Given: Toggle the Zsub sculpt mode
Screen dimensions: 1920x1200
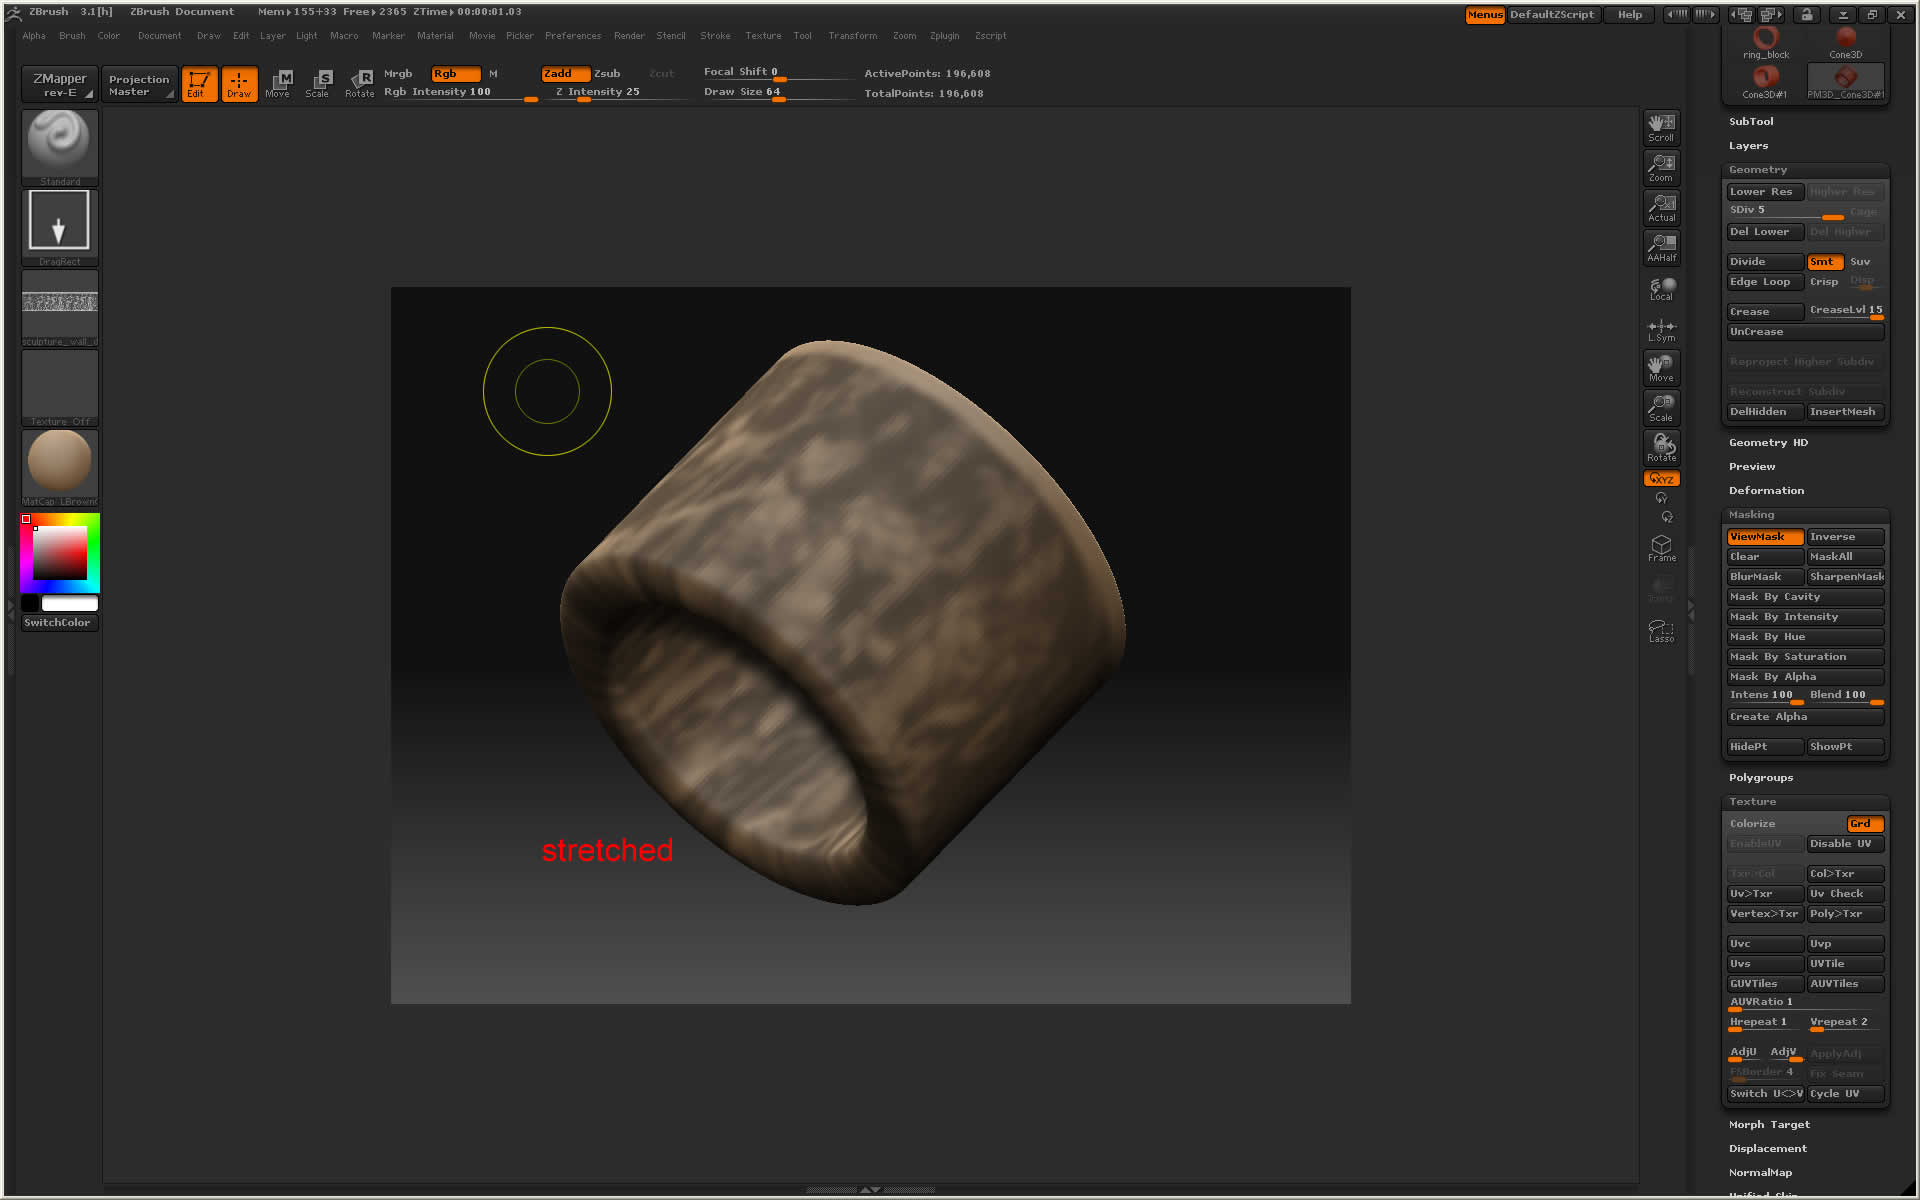Looking at the screenshot, I should coord(607,73).
